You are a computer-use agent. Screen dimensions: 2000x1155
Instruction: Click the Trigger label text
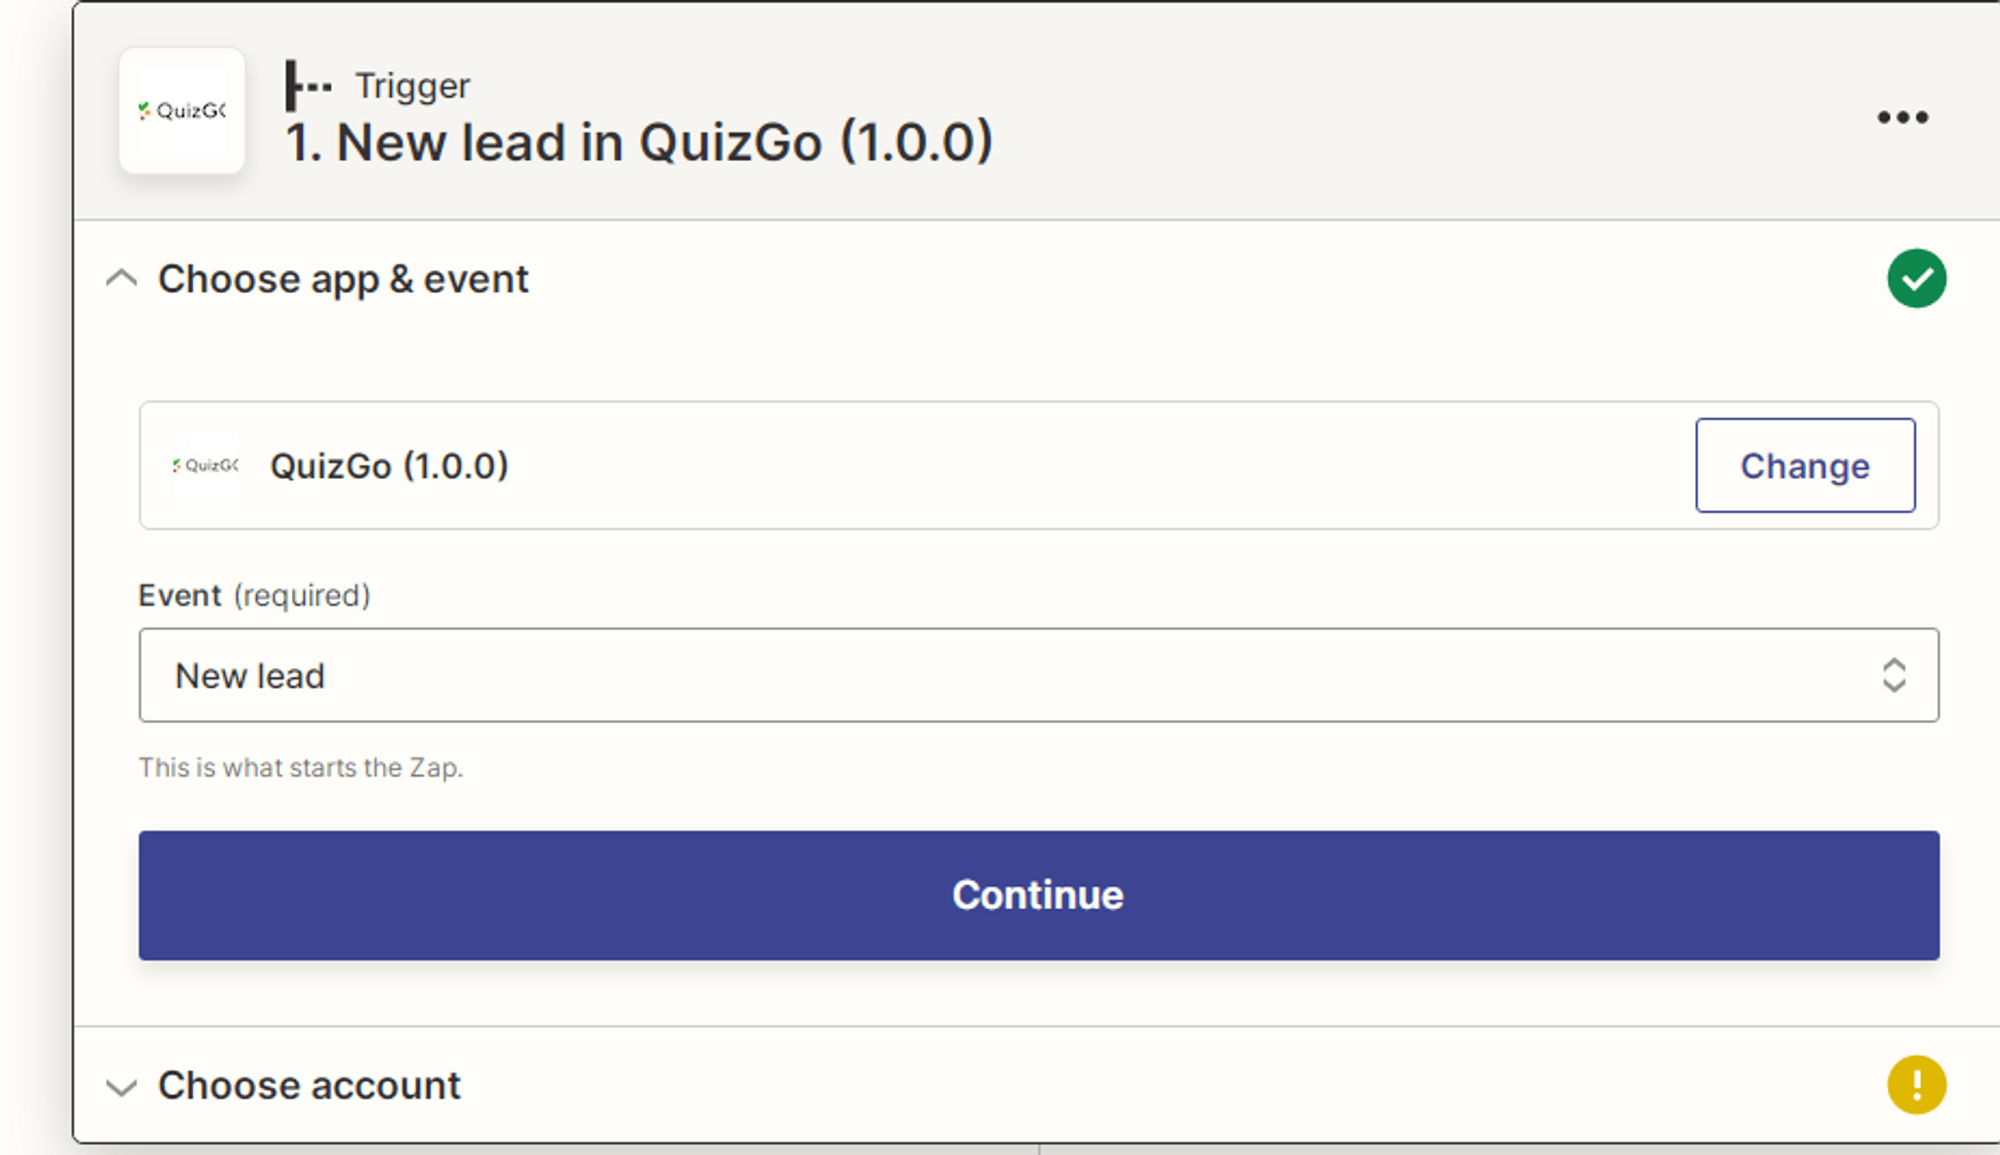click(412, 87)
